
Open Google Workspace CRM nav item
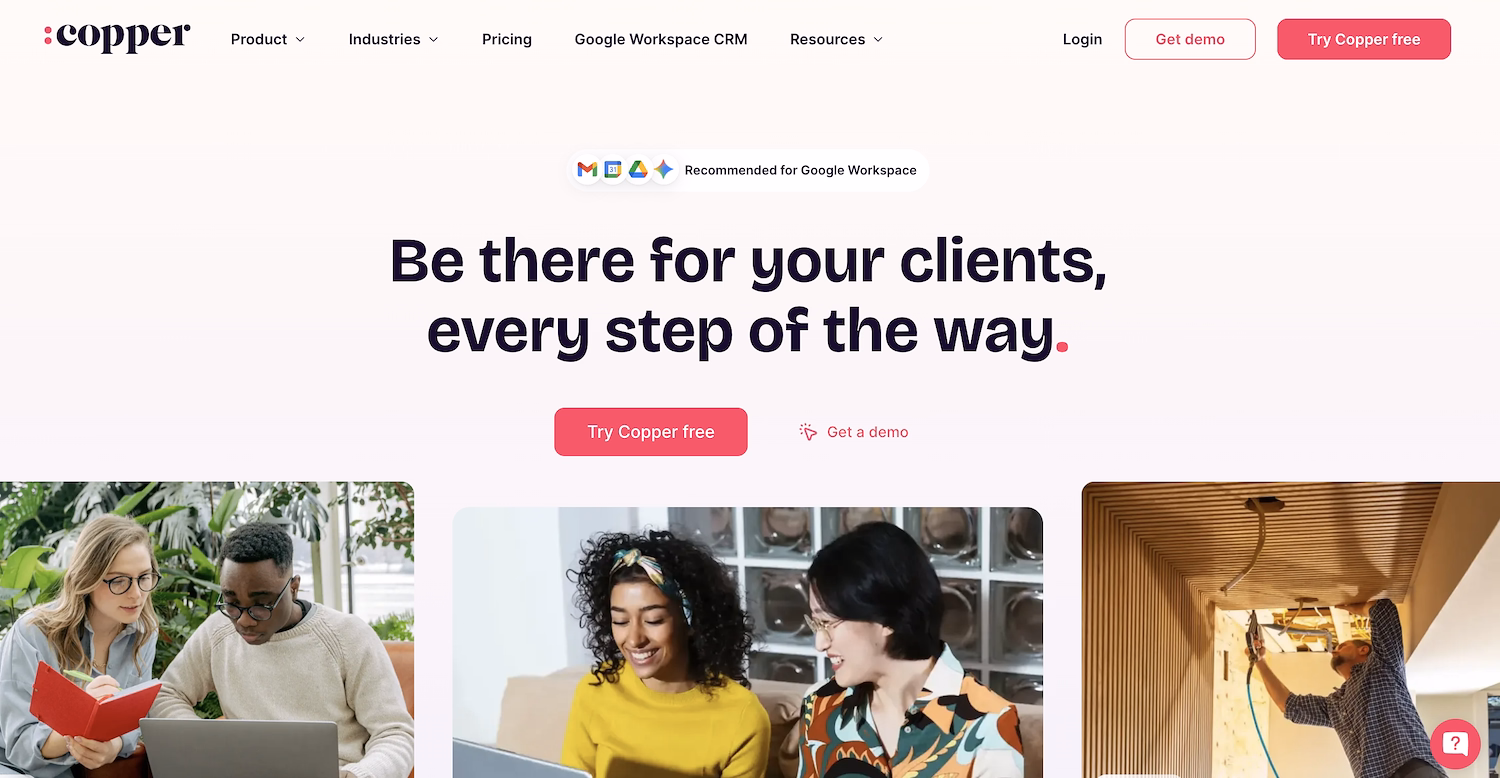pos(661,40)
